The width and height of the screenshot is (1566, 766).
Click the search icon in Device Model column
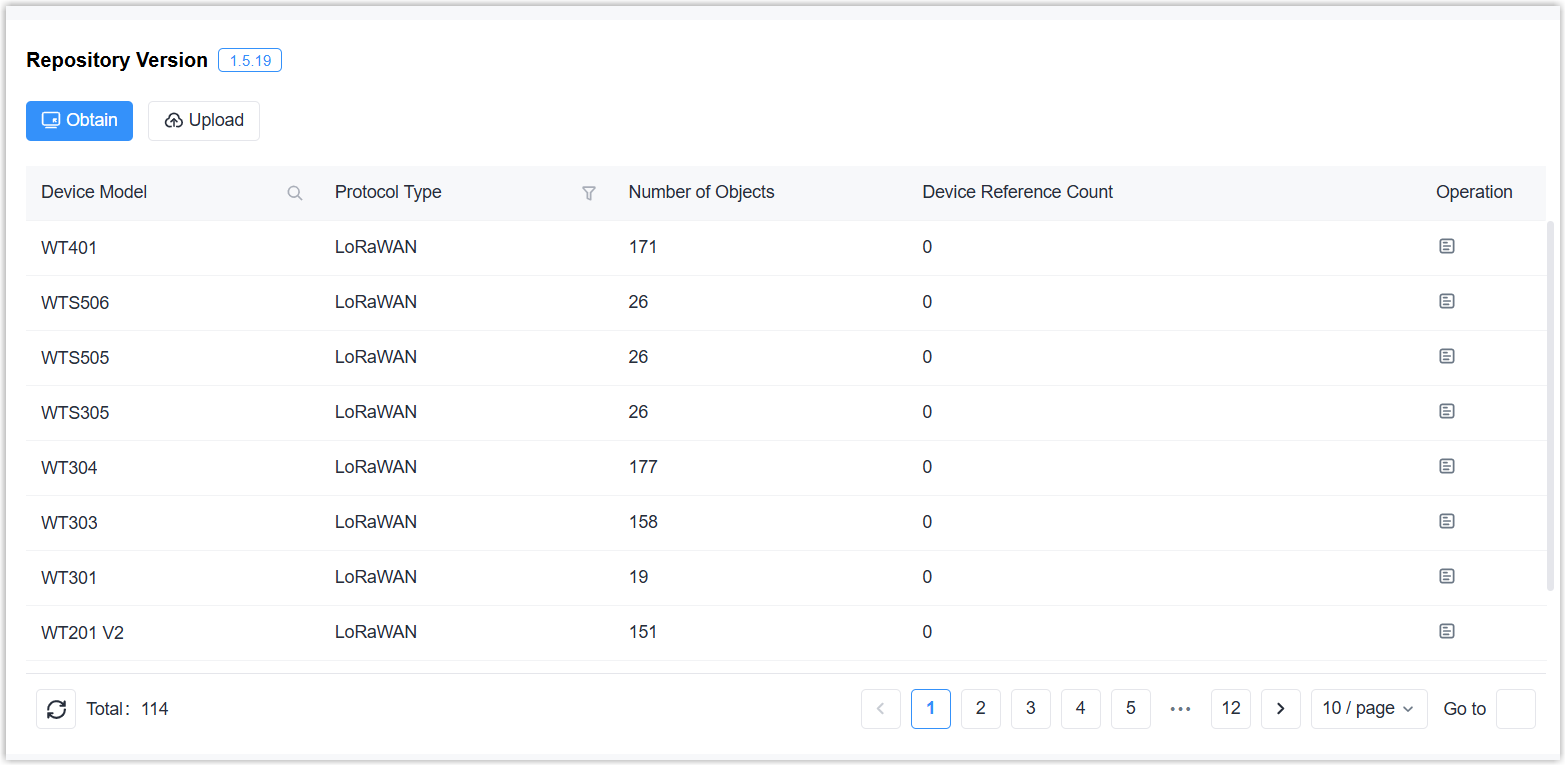(295, 193)
